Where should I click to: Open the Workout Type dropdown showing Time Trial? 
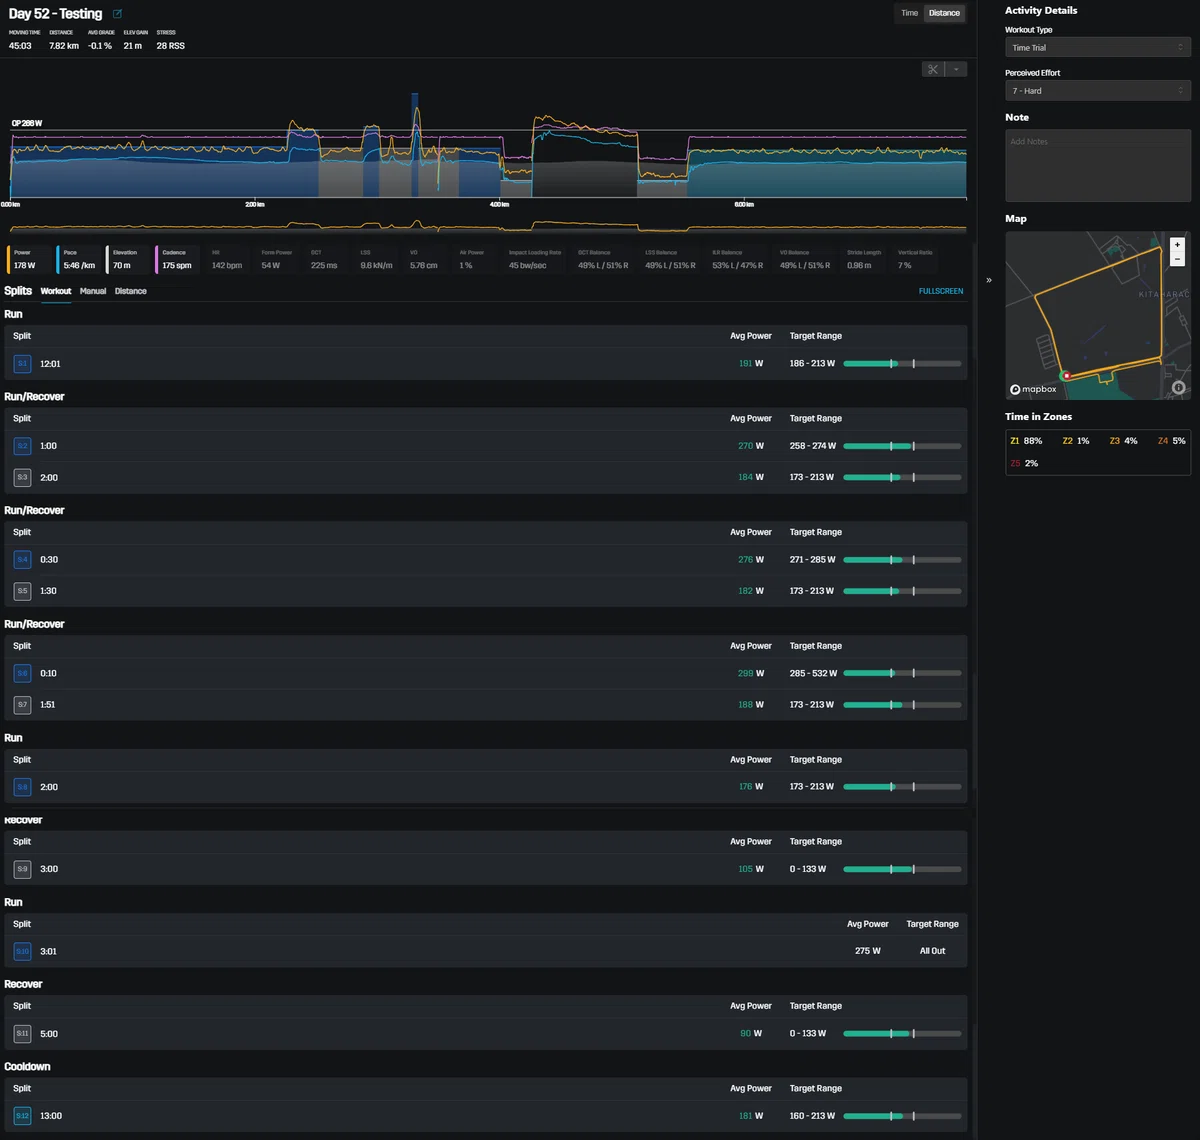(1097, 47)
